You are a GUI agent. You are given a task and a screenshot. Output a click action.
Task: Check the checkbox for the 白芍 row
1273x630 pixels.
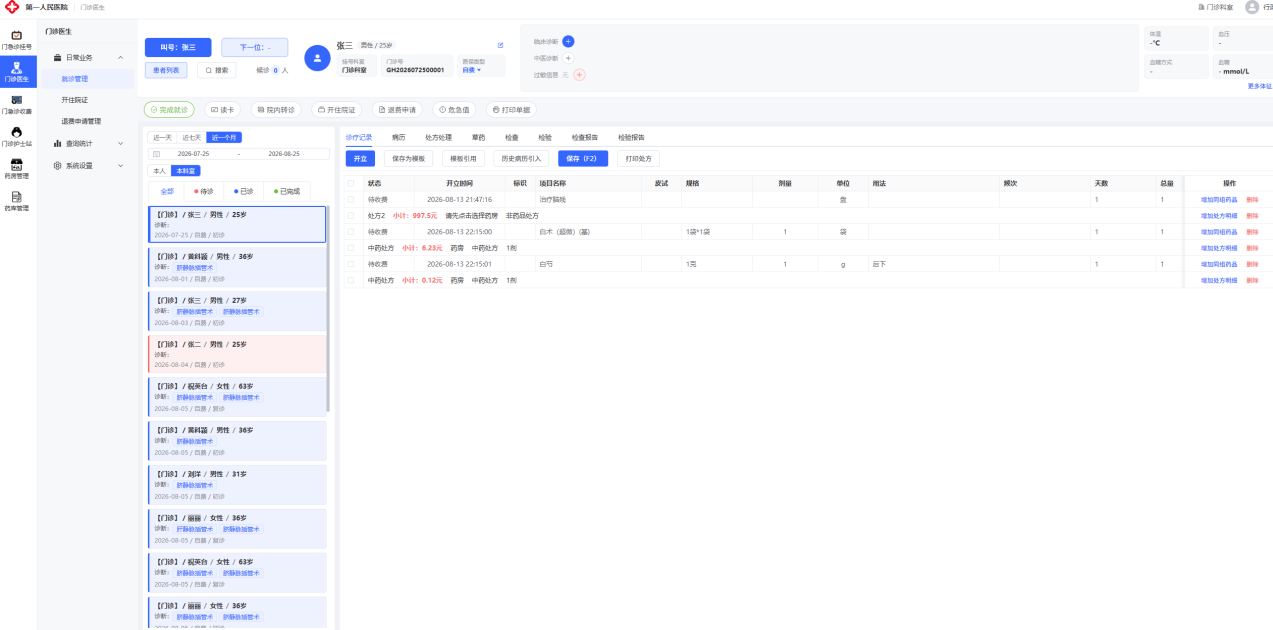pos(350,264)
